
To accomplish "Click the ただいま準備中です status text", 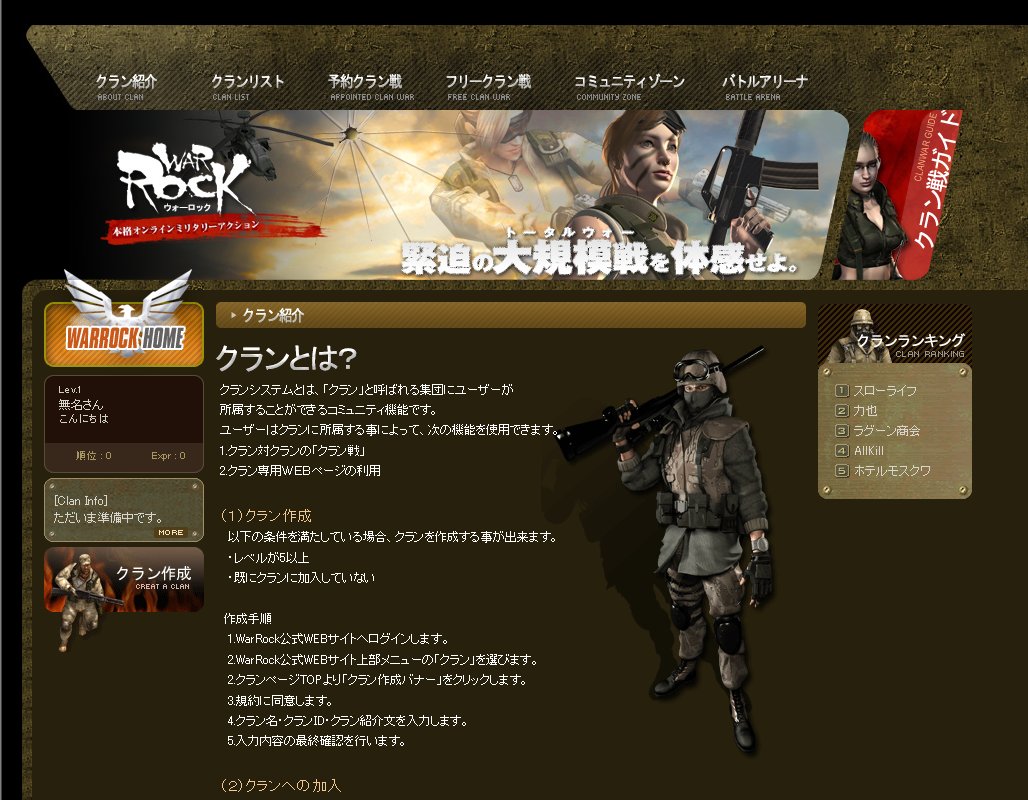I will 108,517.
